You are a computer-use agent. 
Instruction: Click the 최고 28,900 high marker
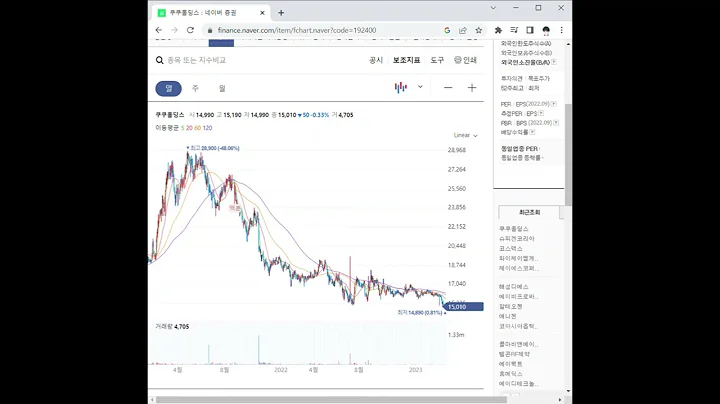pyautogui.click(x=213, y=148)
